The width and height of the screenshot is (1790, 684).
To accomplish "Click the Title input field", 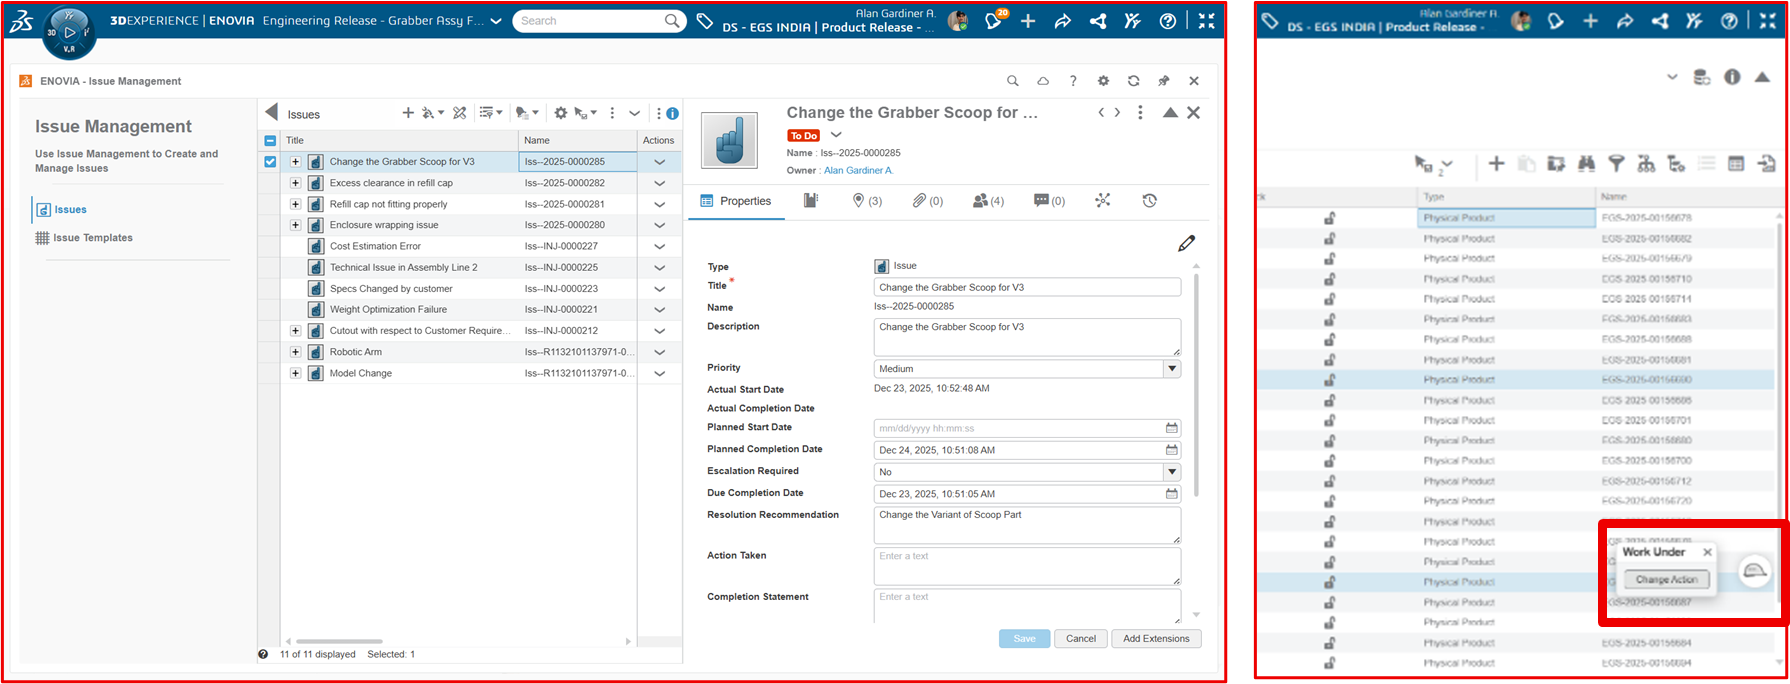I will pos(1027,288).
